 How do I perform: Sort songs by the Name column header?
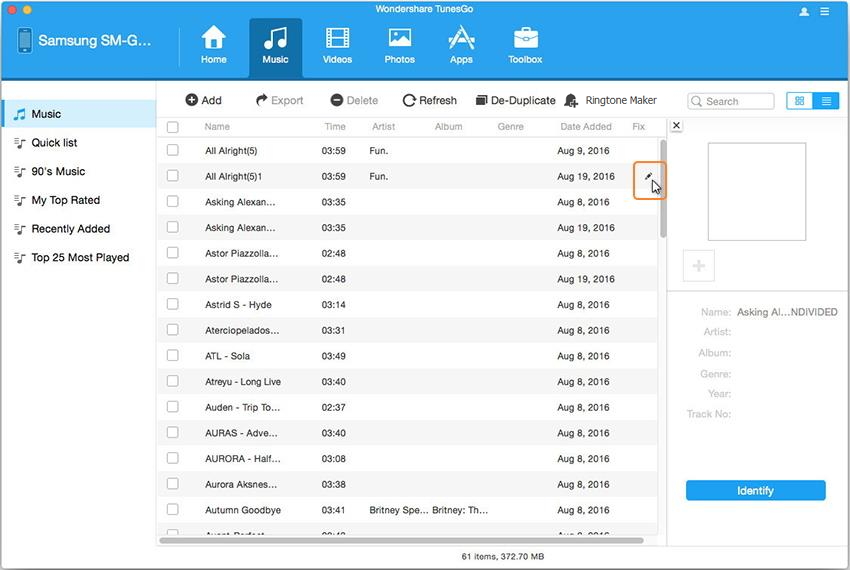click(217, 127)
